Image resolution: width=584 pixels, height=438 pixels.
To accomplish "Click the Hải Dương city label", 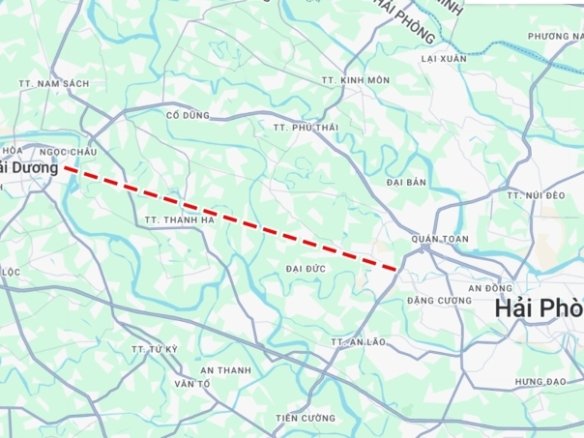I will [29, 168].
